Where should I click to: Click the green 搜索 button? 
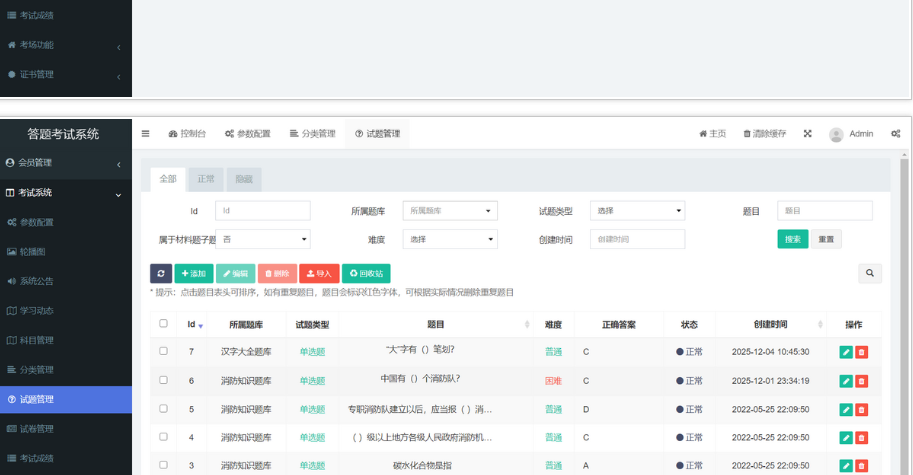[x=792, y=239]
